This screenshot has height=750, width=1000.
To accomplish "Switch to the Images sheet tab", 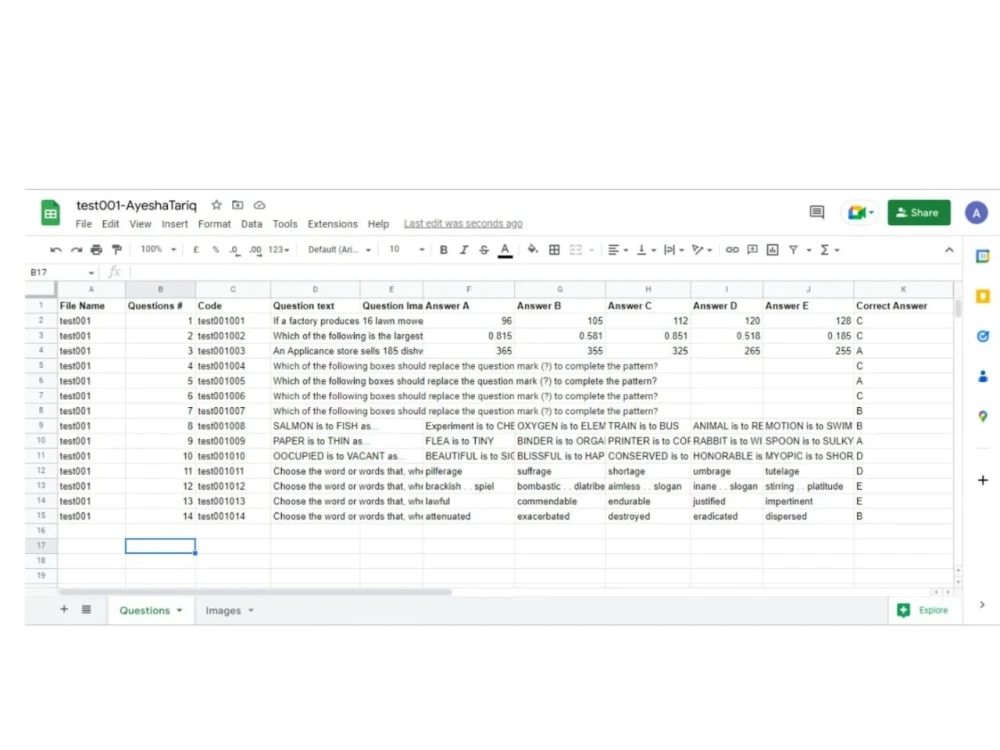I will [x=229, y=610].
